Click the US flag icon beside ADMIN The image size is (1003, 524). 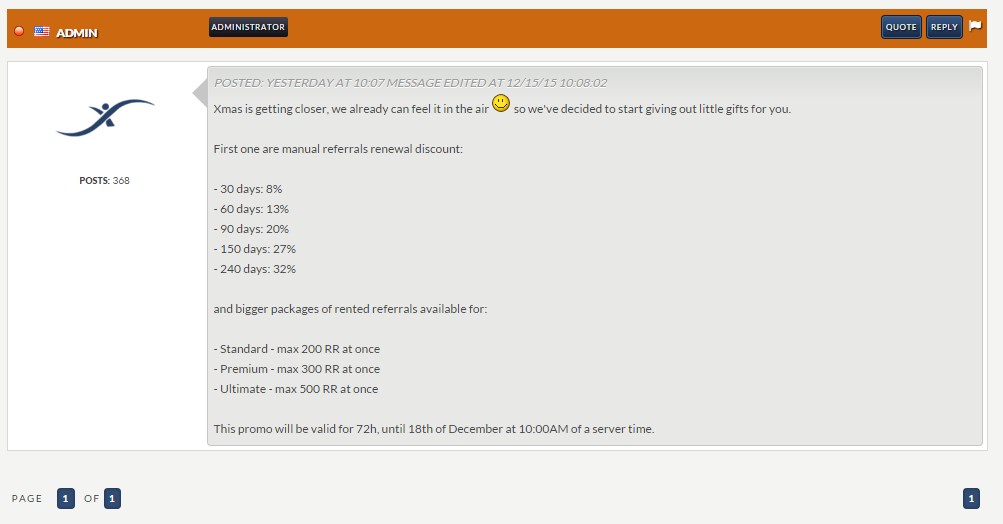(x=42, y=32)
